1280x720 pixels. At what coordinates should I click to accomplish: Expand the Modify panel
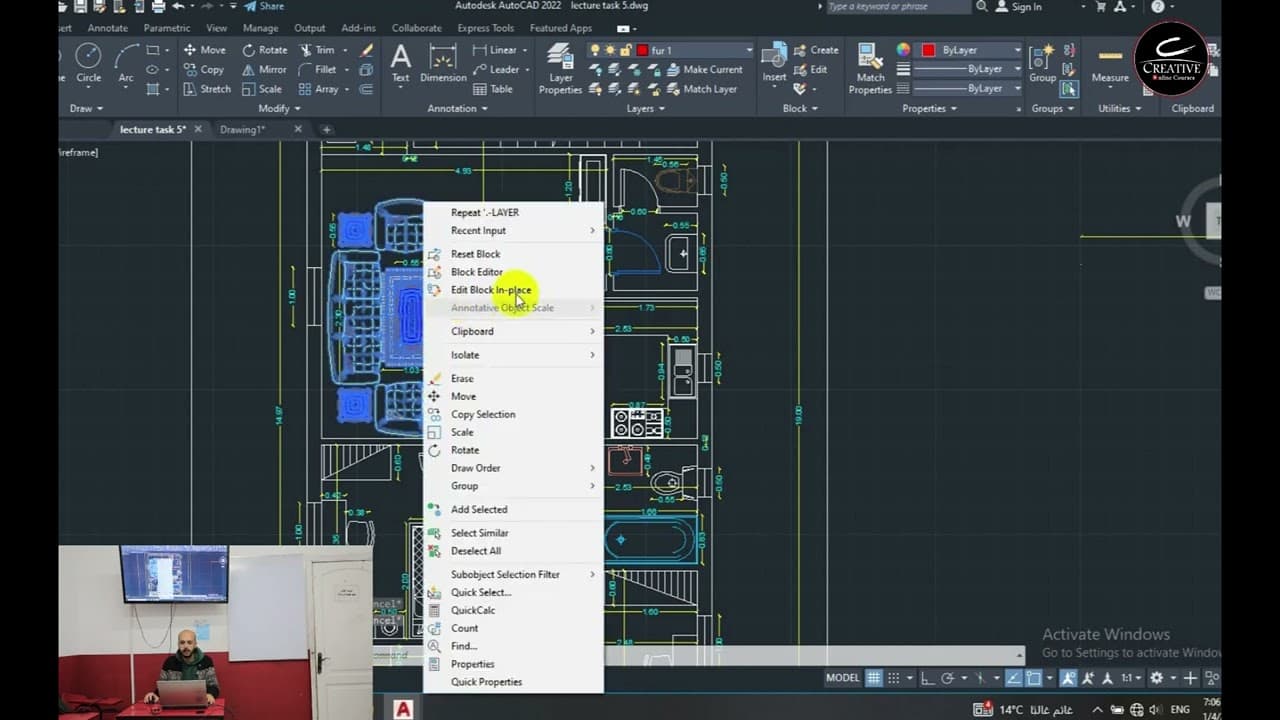pyautogui.click(x=279, y=108)
